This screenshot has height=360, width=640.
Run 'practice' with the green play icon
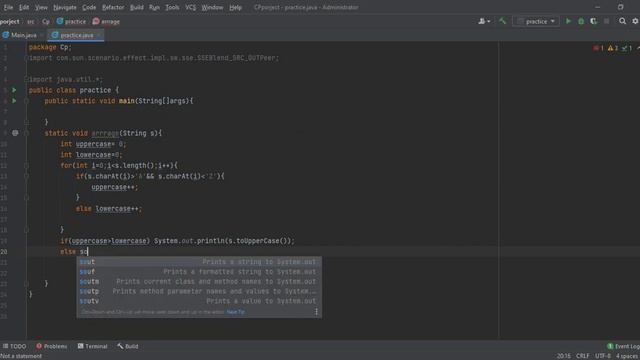click(568, 21)
